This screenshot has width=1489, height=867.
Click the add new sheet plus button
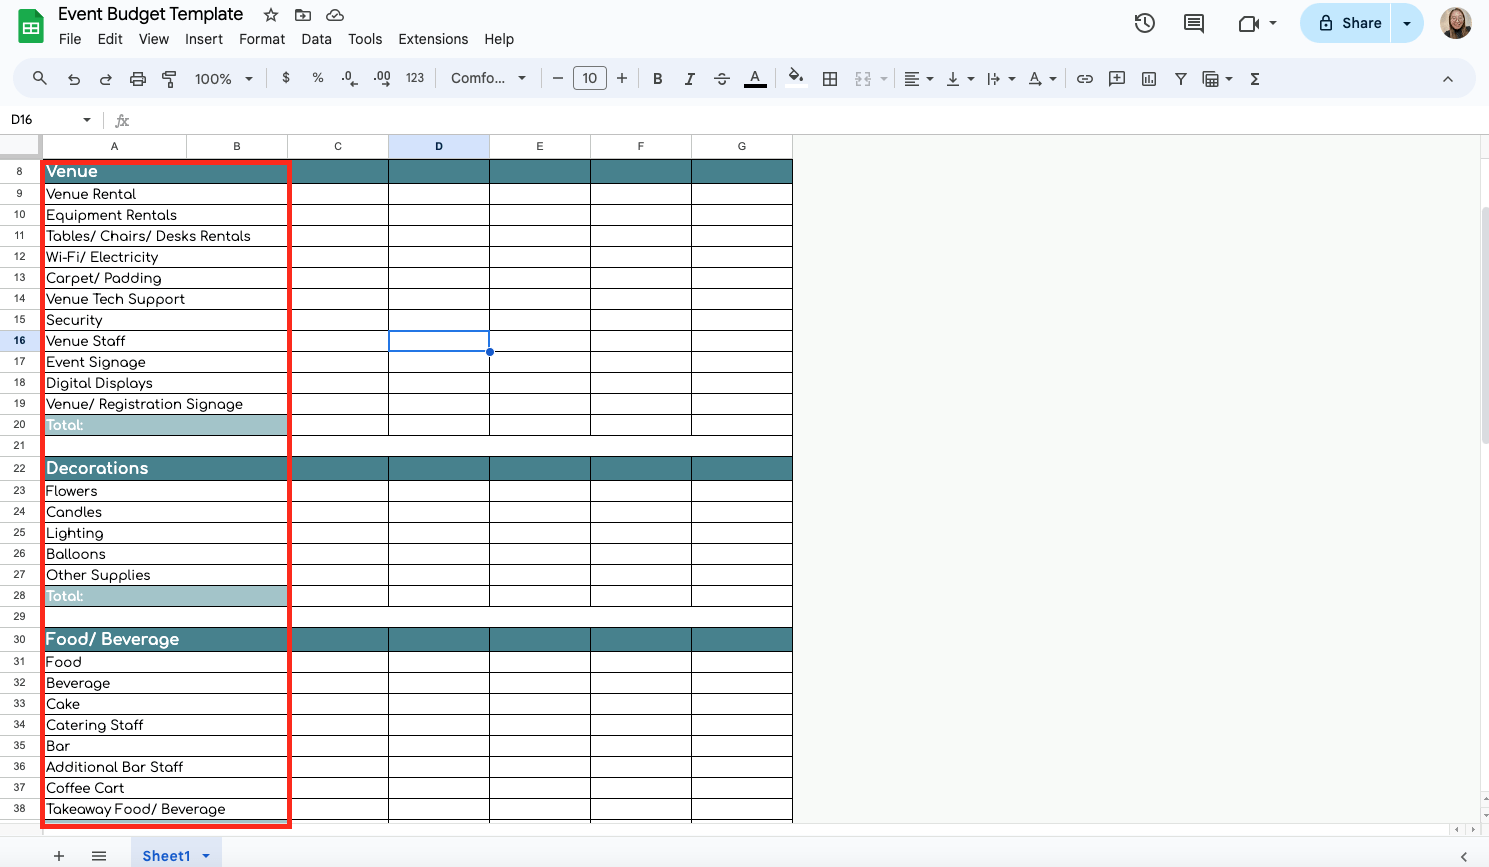tap(59, 856)
